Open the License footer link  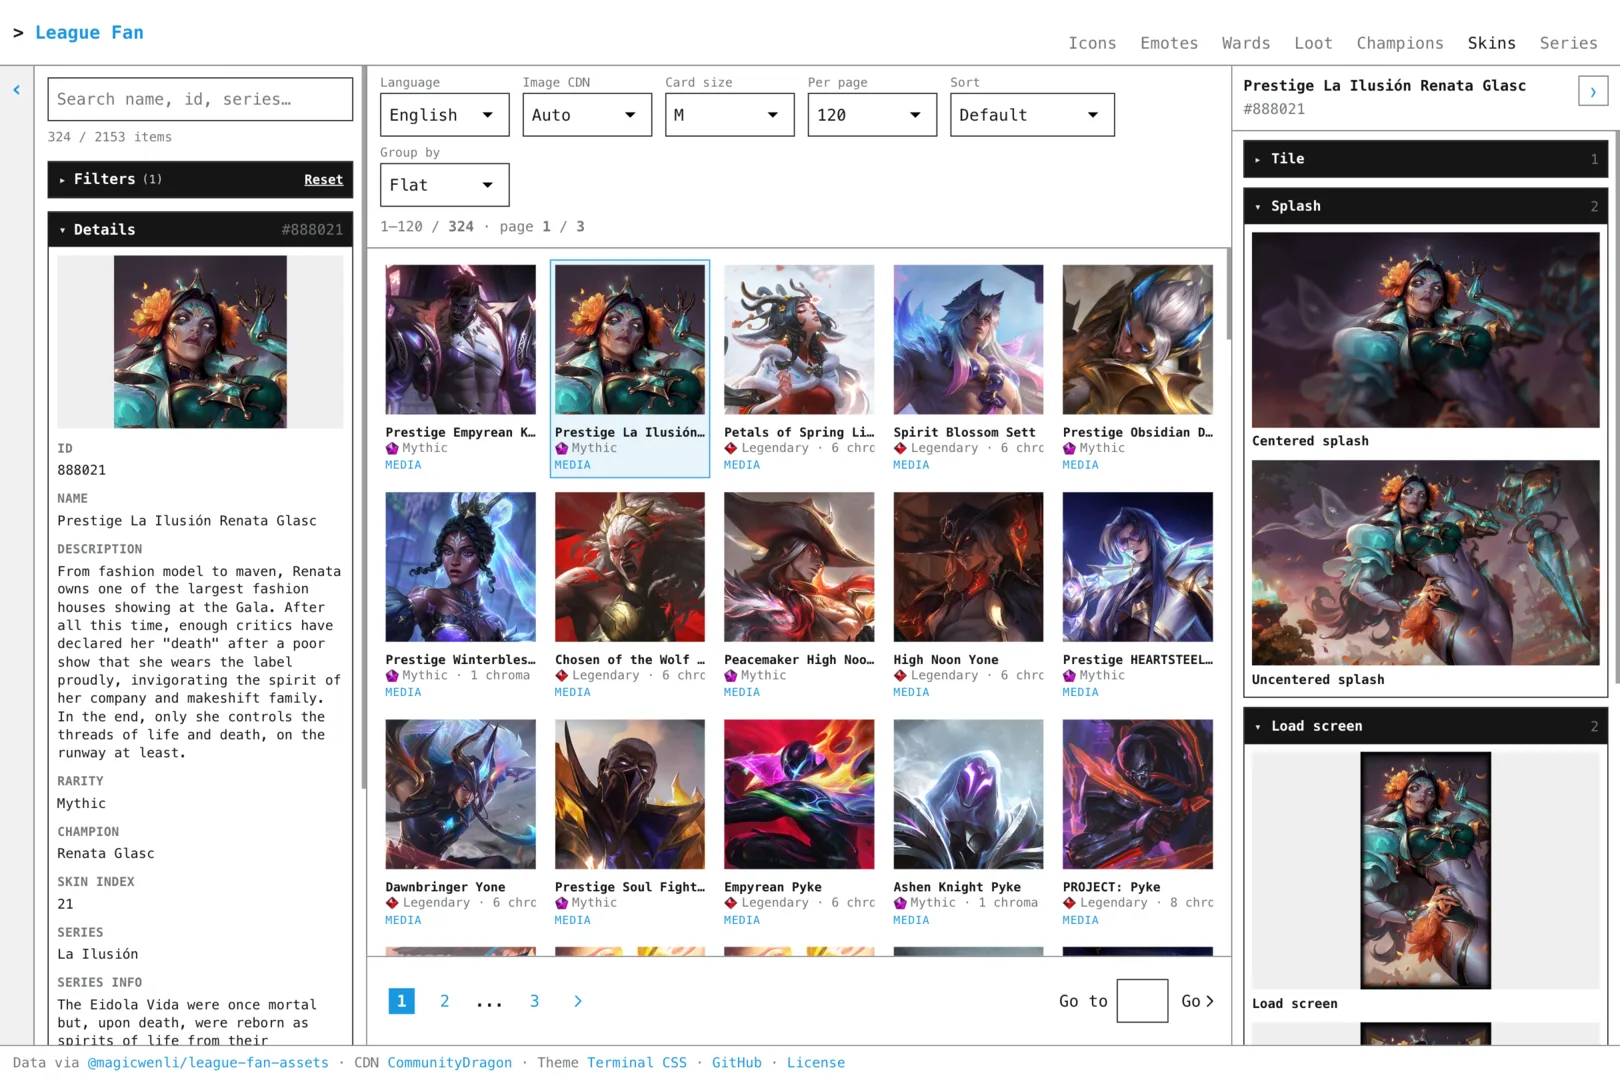(x=816, y=1063)
